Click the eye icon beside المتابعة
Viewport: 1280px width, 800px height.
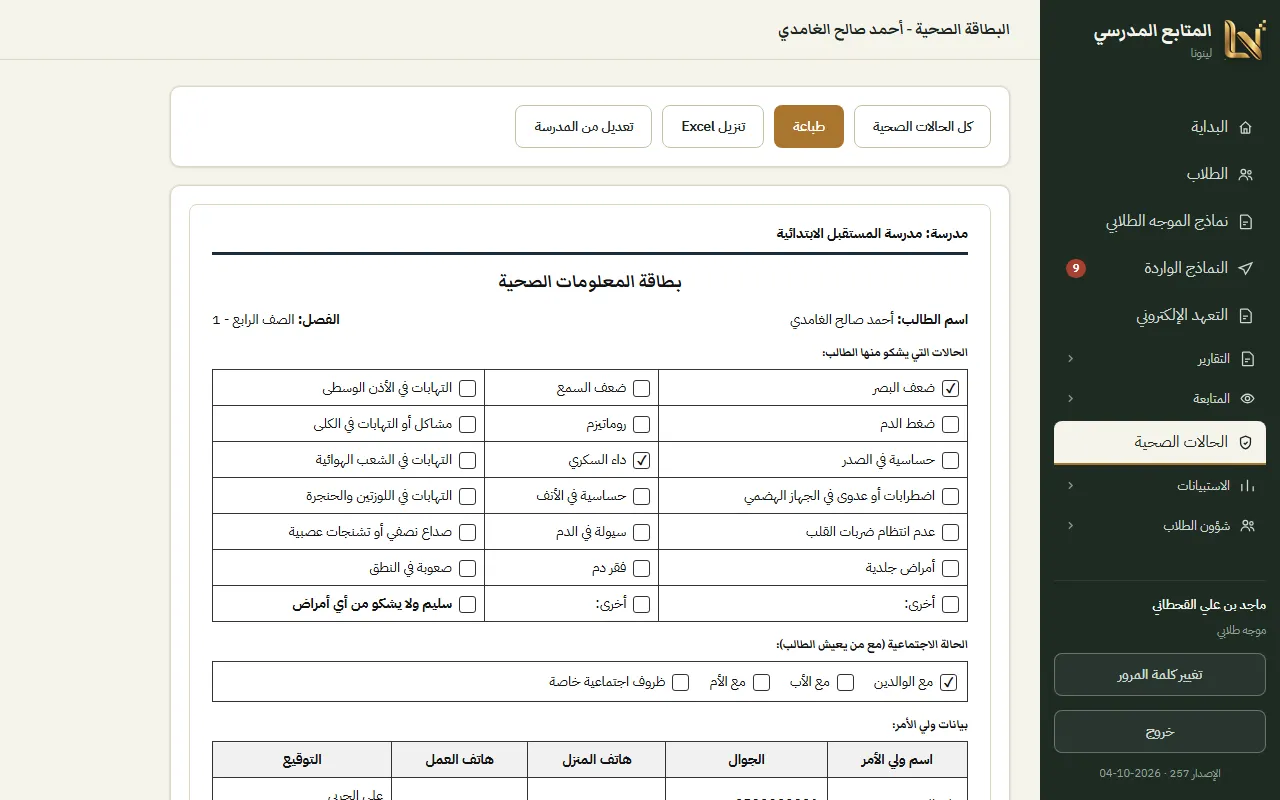click(x=1247, y=399)
